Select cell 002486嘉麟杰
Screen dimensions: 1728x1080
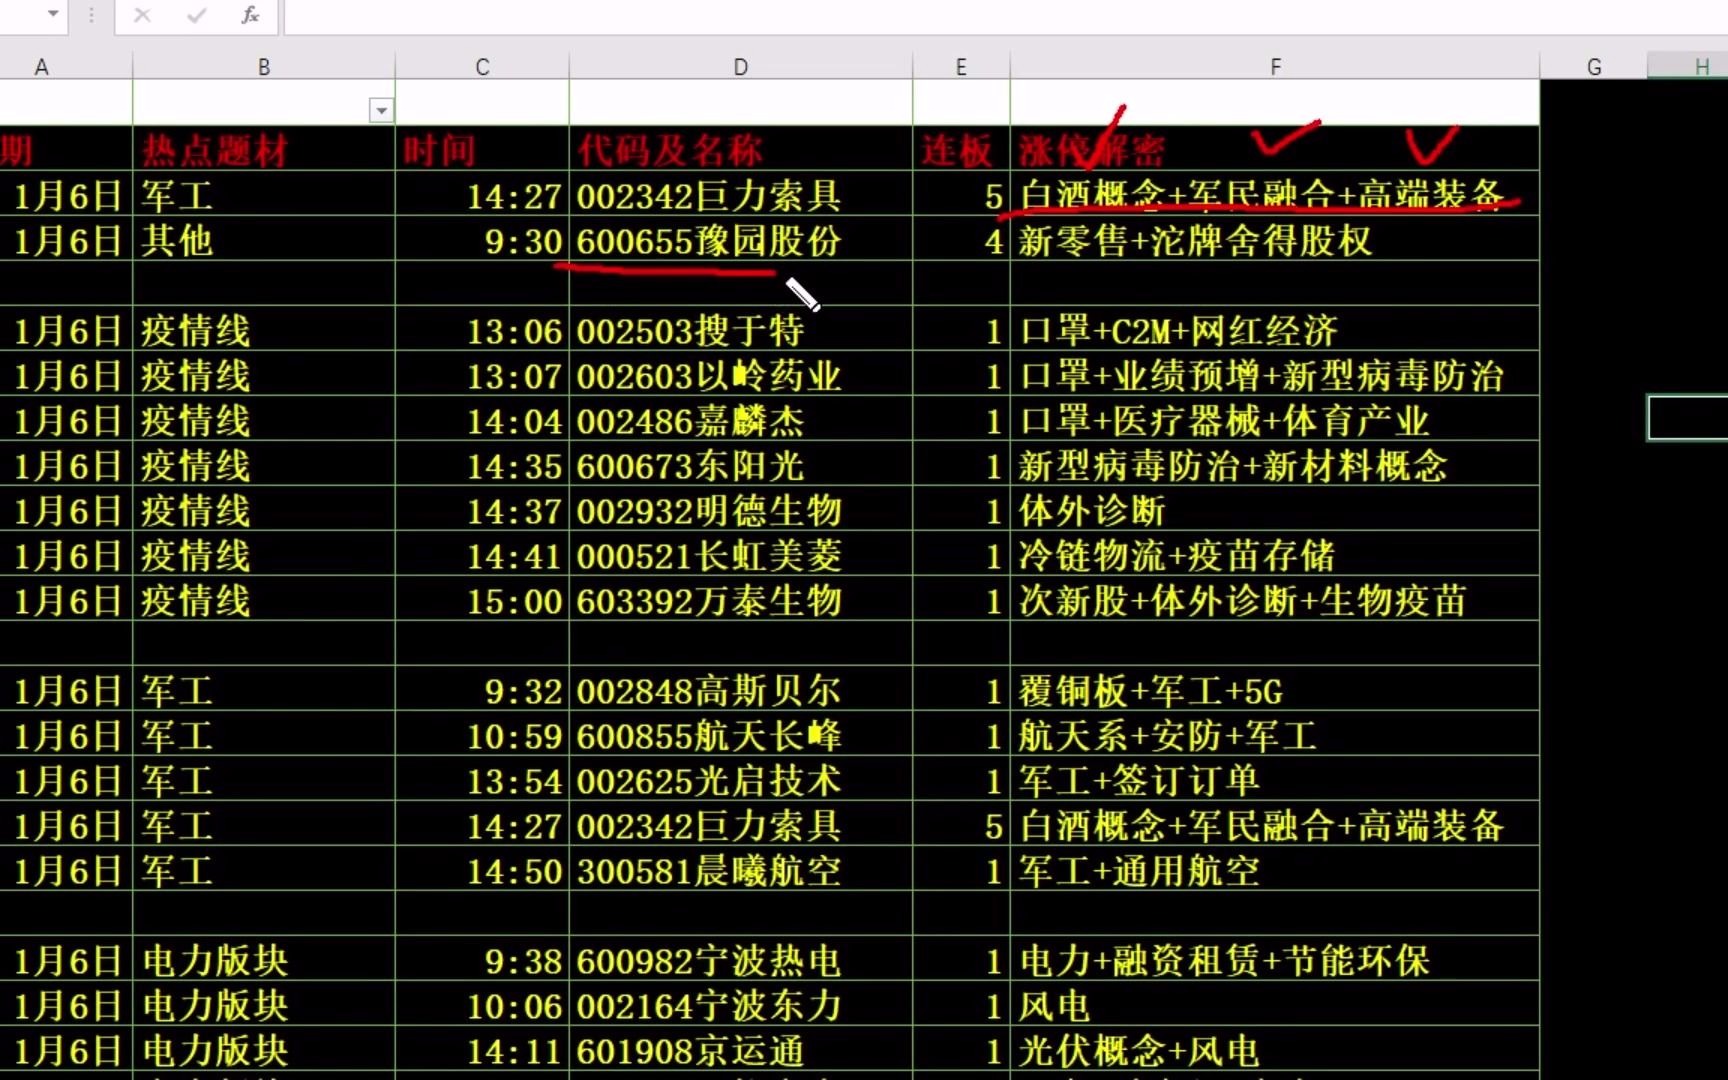coord(741,420)
